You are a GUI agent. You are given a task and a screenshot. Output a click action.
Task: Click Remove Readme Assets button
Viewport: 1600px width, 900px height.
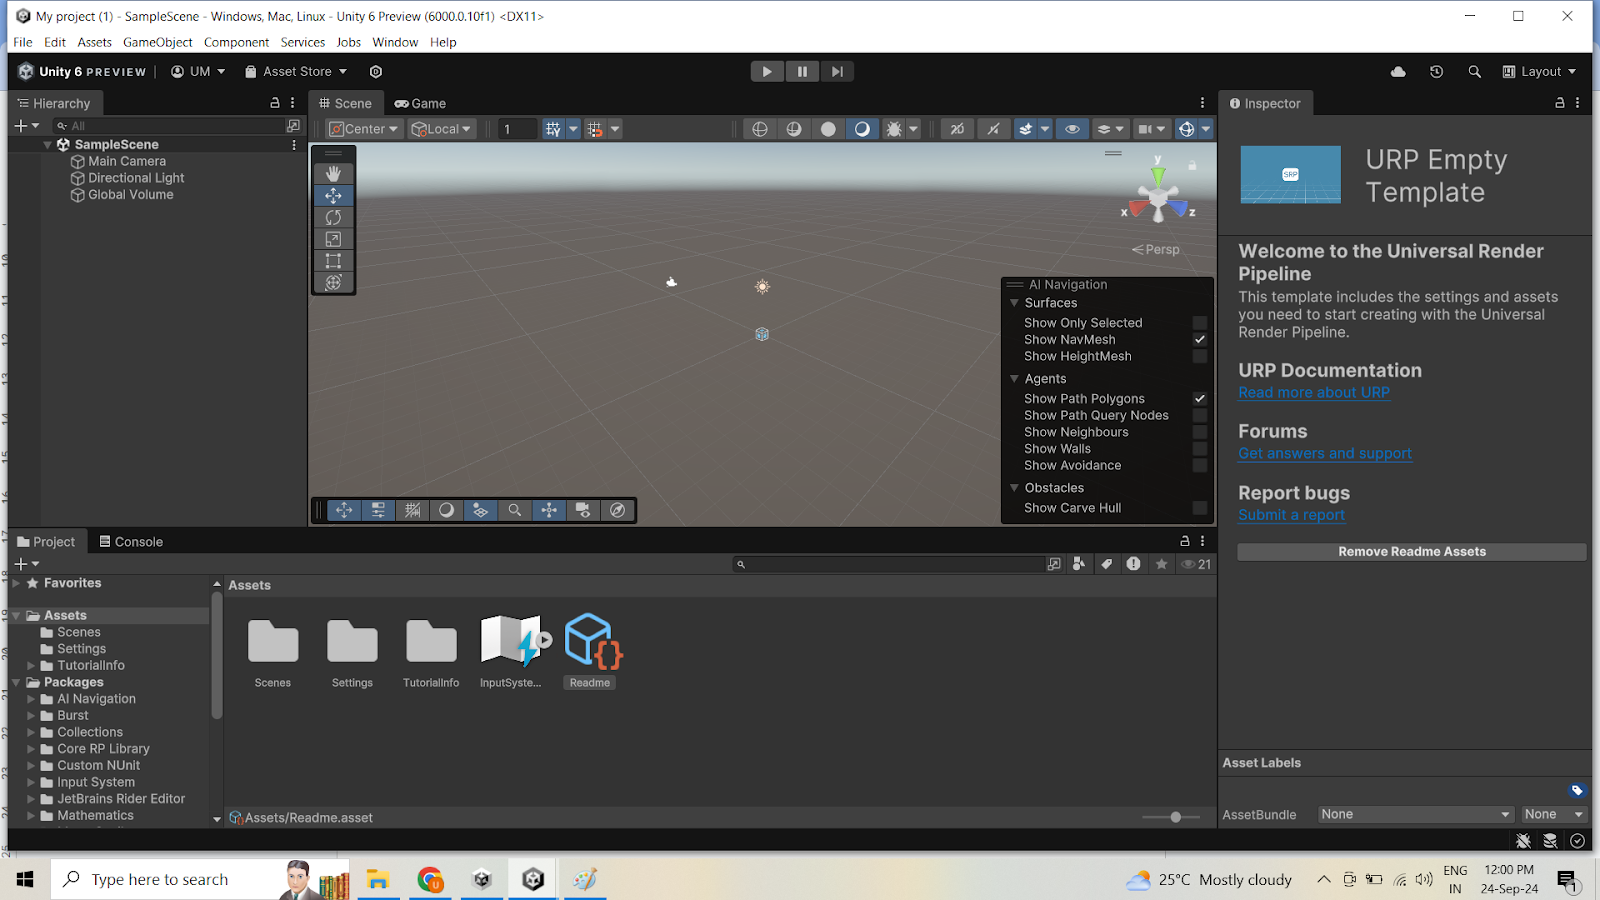click(x=1412, y=552)
